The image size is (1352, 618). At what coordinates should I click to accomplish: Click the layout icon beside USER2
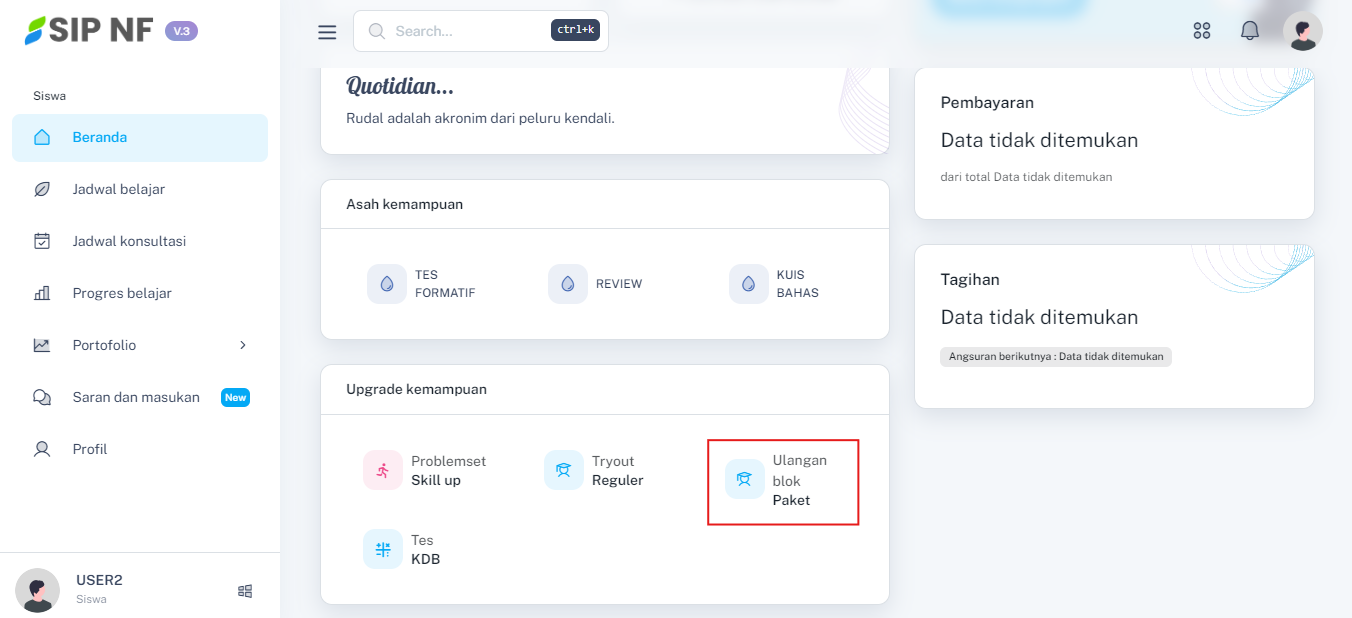coord(245,591)
